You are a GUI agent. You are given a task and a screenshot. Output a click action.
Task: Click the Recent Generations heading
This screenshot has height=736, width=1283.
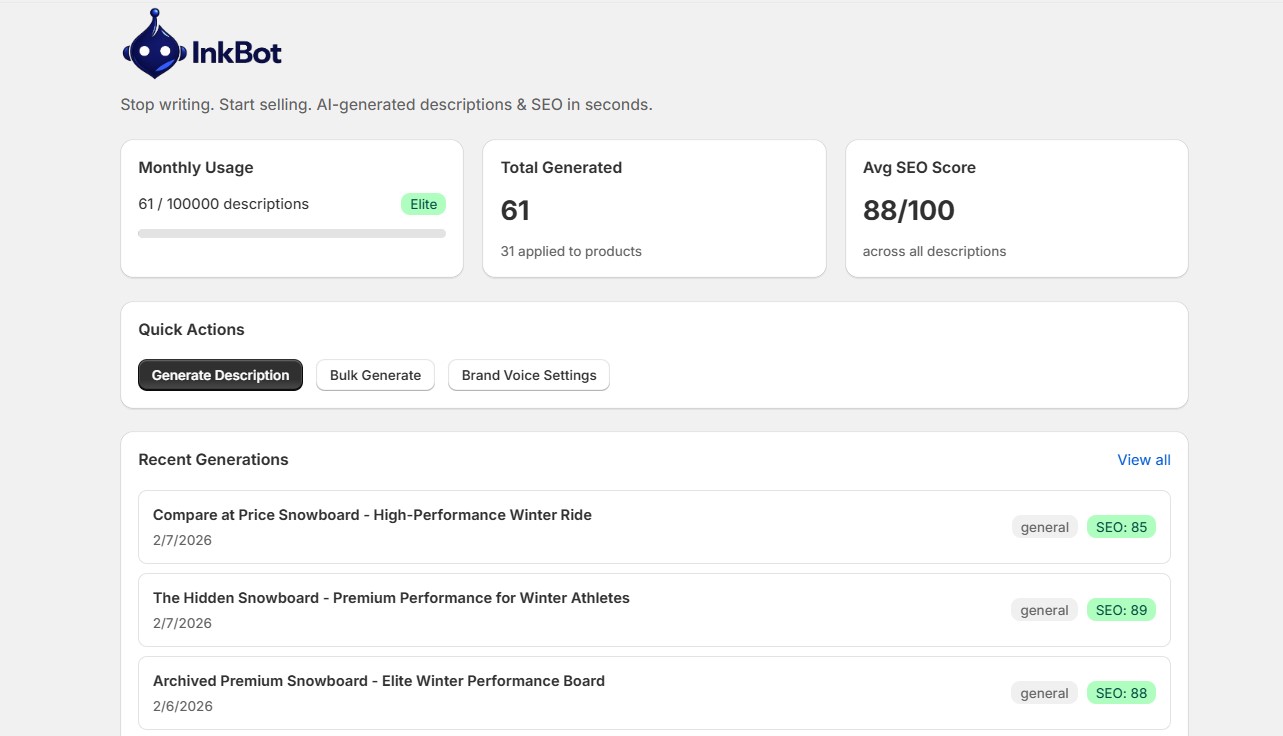213,459
